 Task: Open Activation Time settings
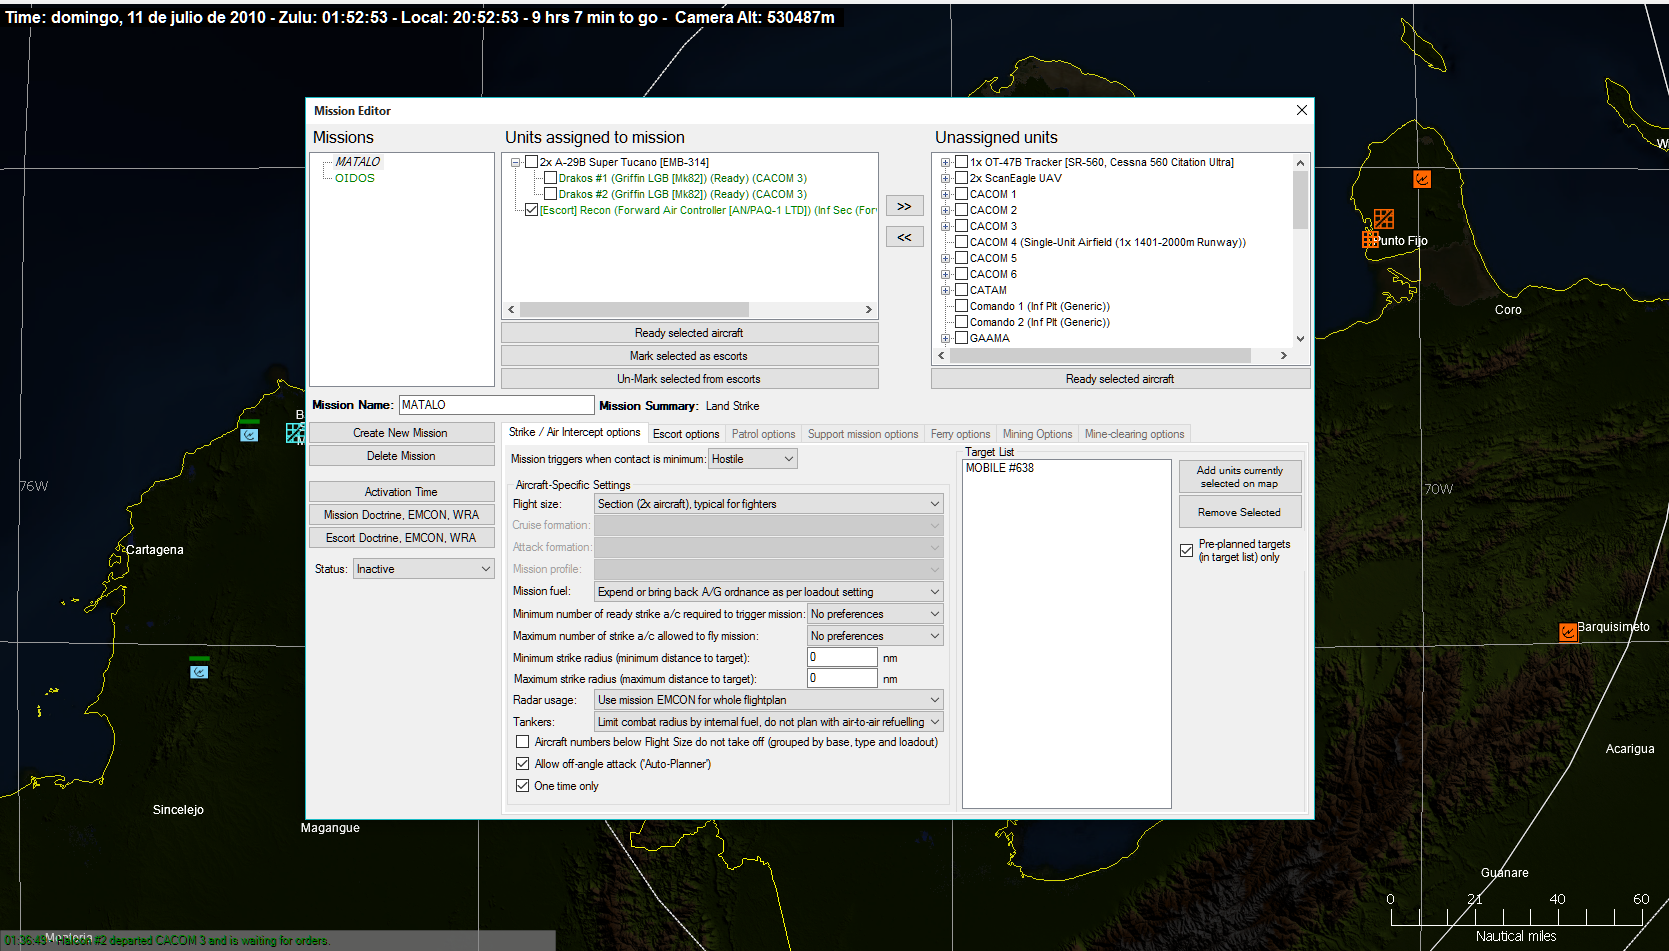(x=401, y=492)
